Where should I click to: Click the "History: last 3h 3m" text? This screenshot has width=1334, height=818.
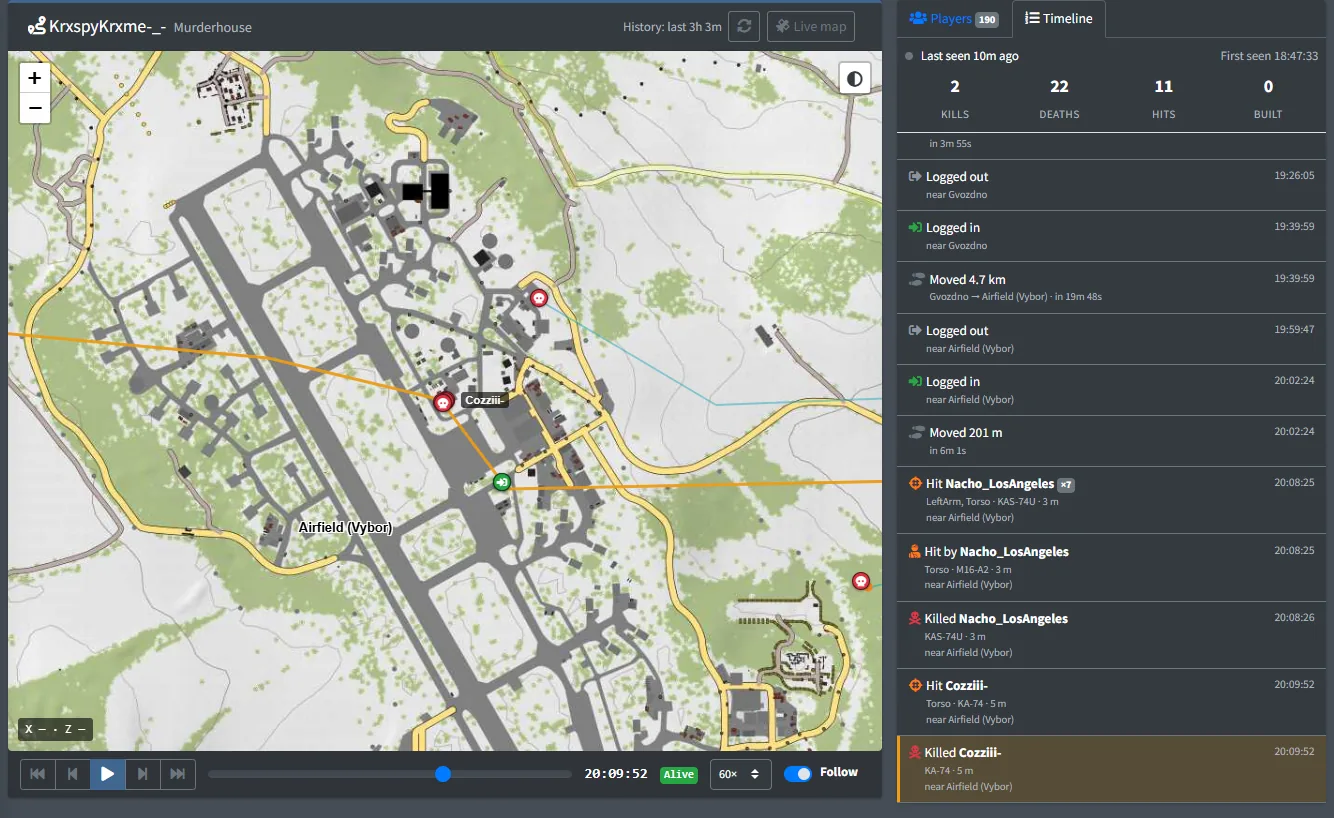point(672,27)
